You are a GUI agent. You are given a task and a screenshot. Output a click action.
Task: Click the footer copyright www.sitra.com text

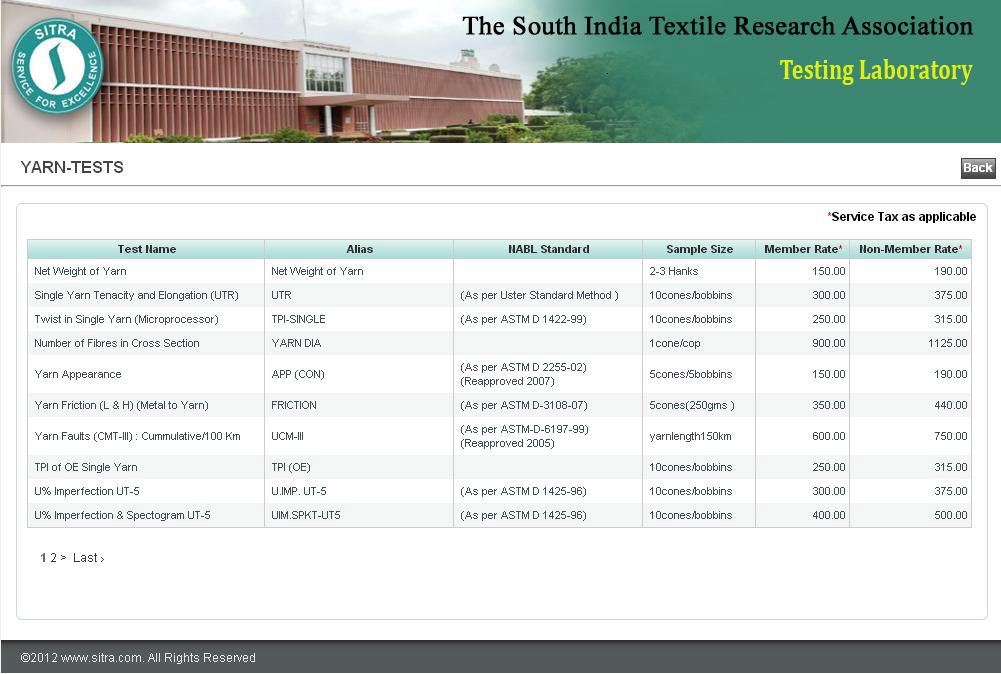[138, 658]
